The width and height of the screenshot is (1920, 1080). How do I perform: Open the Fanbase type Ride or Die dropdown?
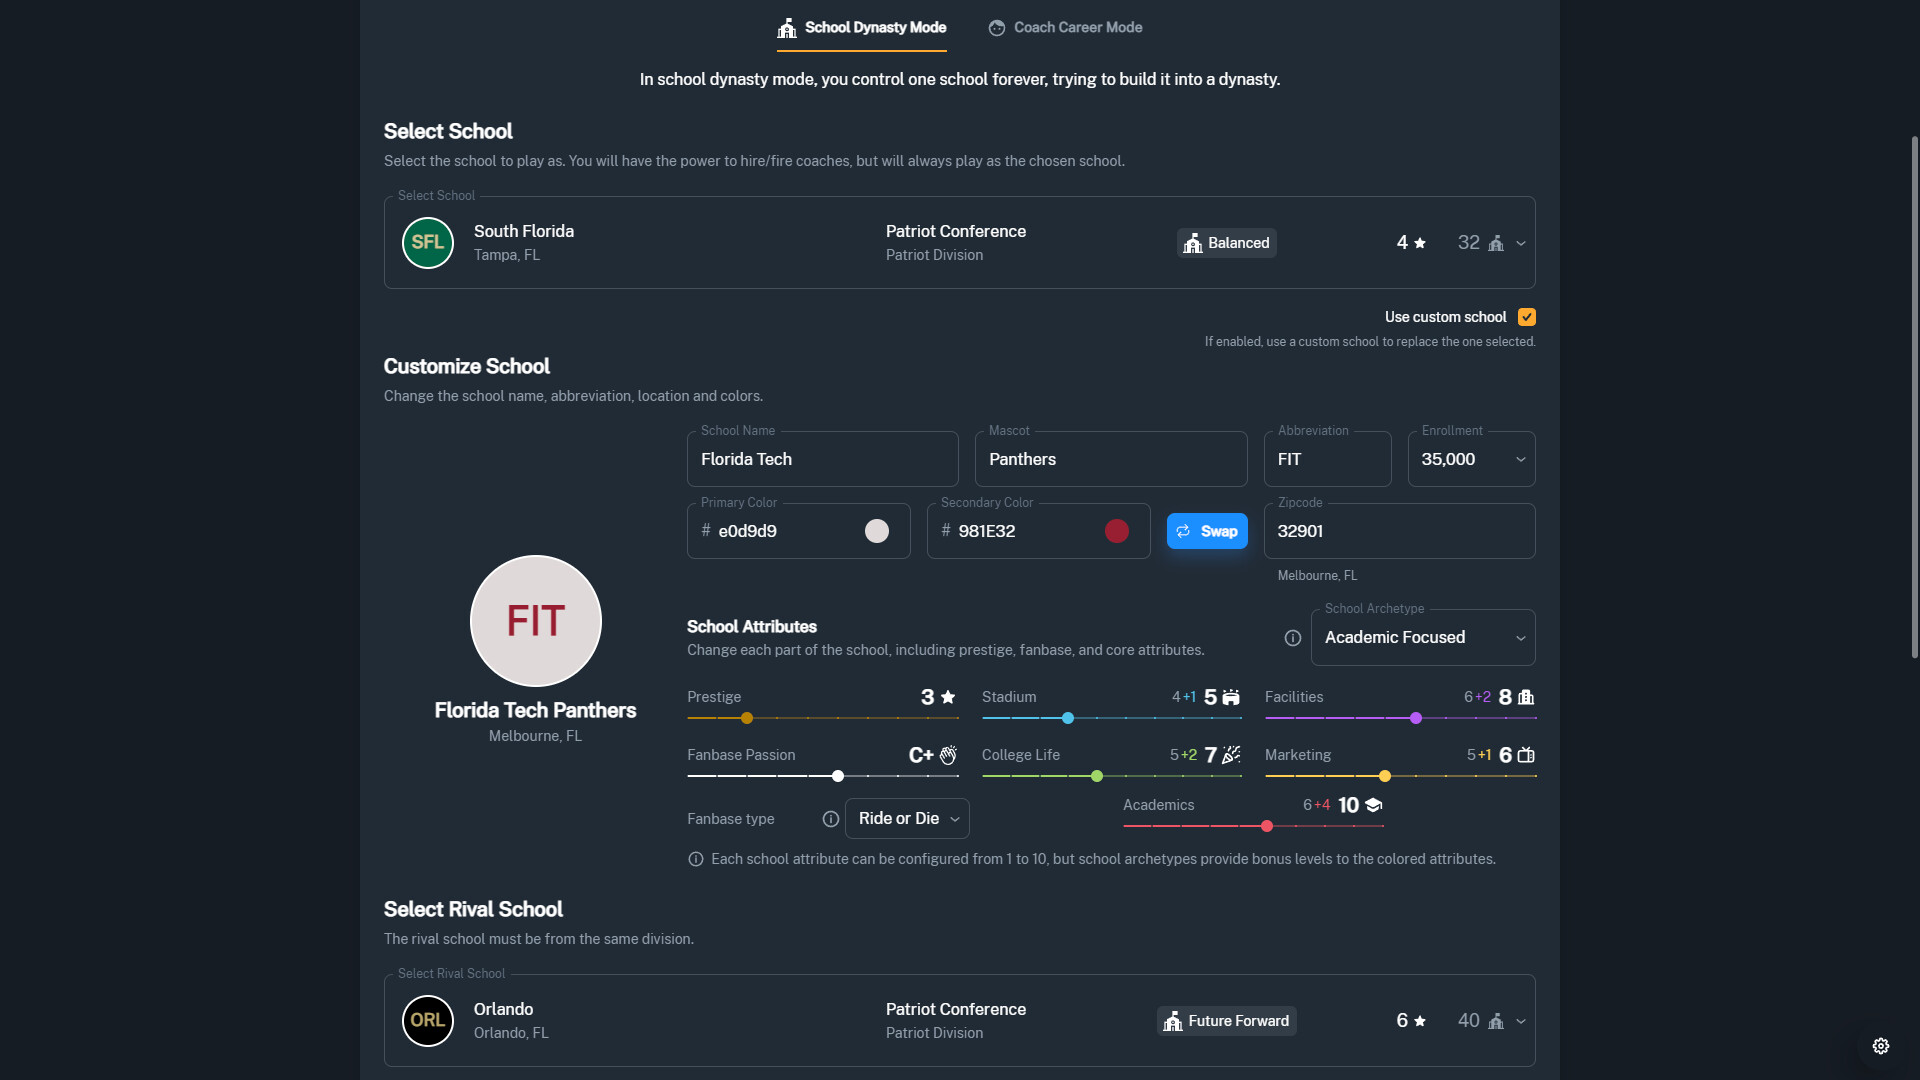(x=906, y=818)
